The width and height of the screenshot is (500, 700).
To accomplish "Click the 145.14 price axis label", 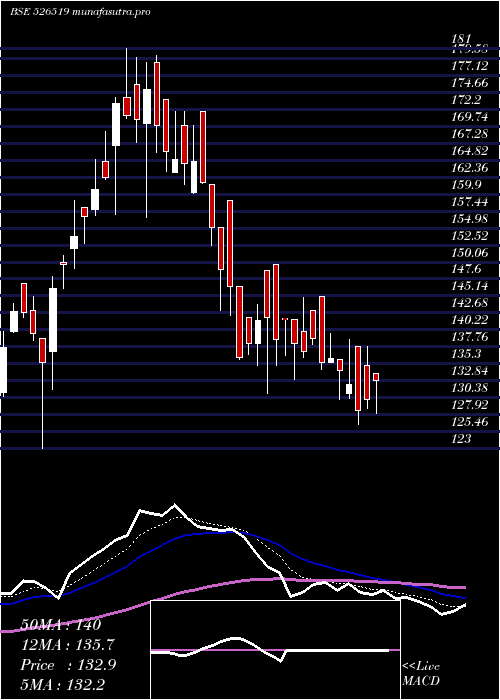I will pos(470,286).
